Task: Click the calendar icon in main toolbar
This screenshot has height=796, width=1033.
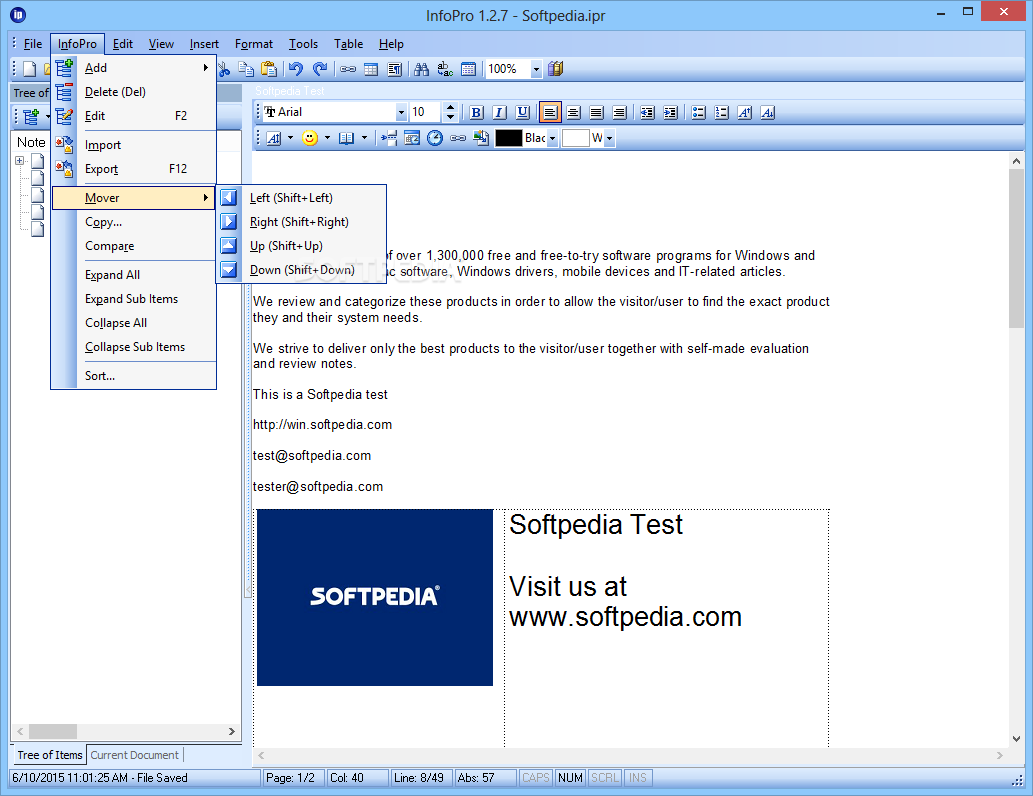Action: pos(468,69)
